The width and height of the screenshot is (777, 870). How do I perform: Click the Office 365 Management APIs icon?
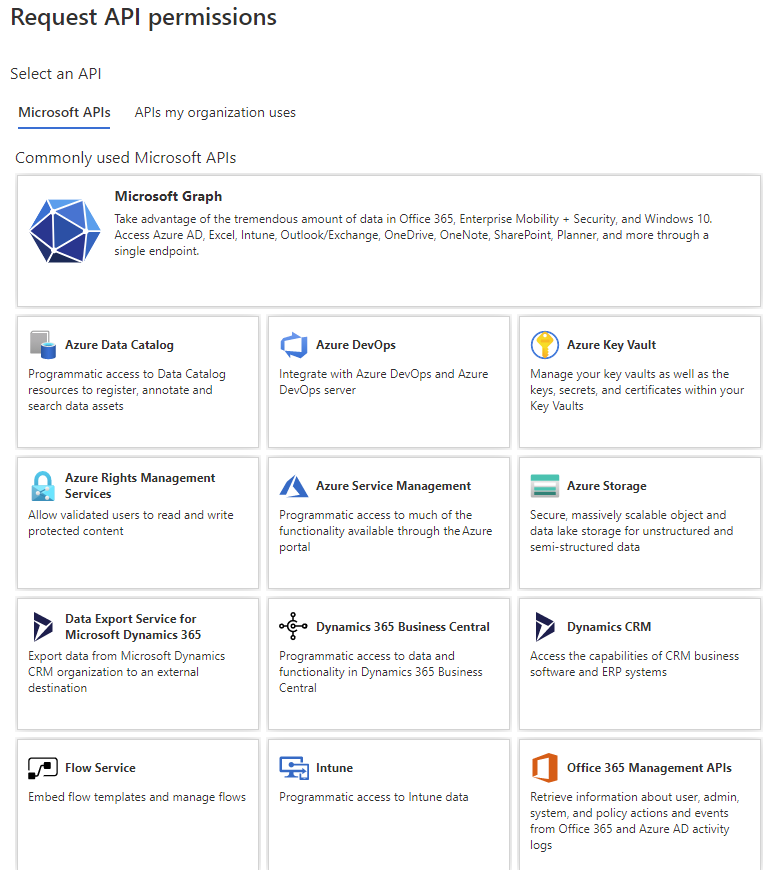point(544,768)
